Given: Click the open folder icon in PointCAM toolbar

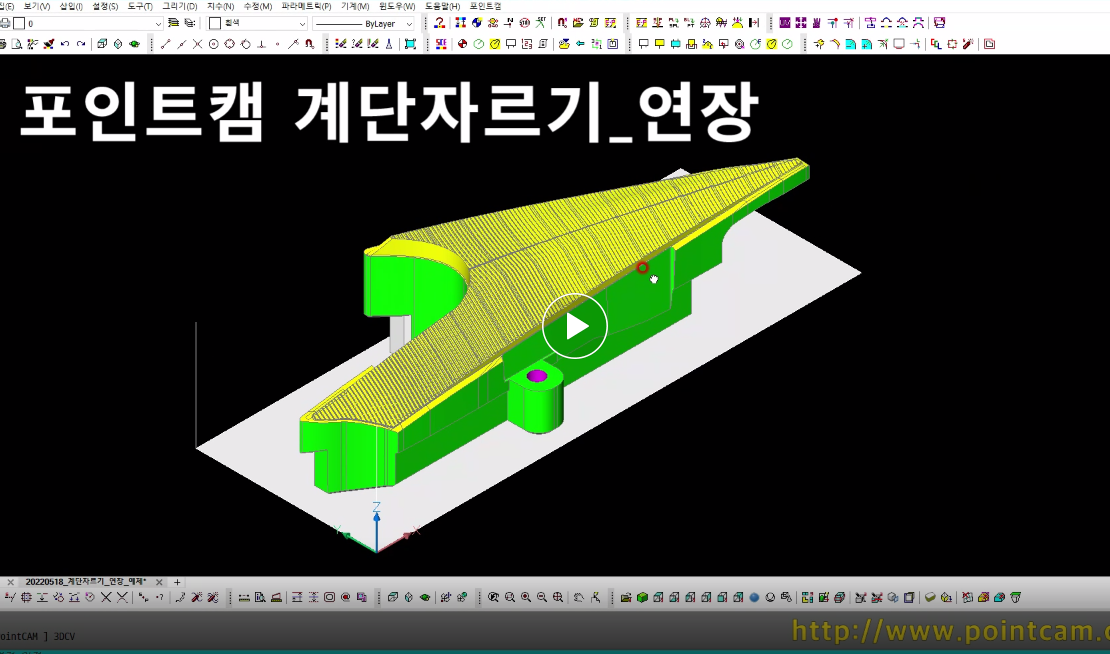Looking at the screenshot, I should tap(578, 23).
